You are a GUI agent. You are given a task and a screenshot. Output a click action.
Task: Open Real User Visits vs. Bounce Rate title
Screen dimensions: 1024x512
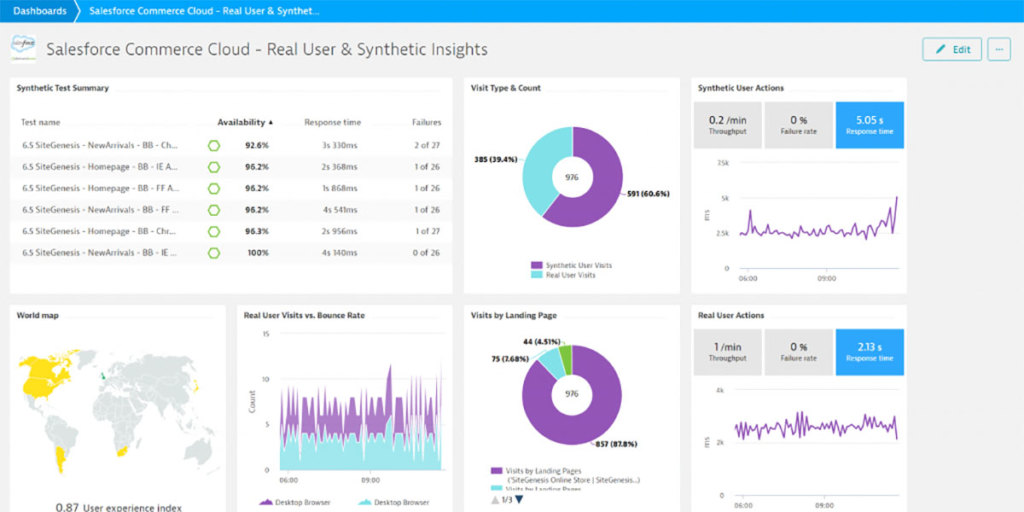point(304,315)
